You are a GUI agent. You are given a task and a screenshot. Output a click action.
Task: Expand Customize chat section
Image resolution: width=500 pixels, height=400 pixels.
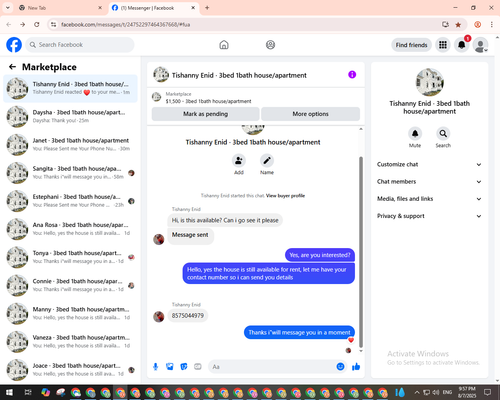coord(429,164)
